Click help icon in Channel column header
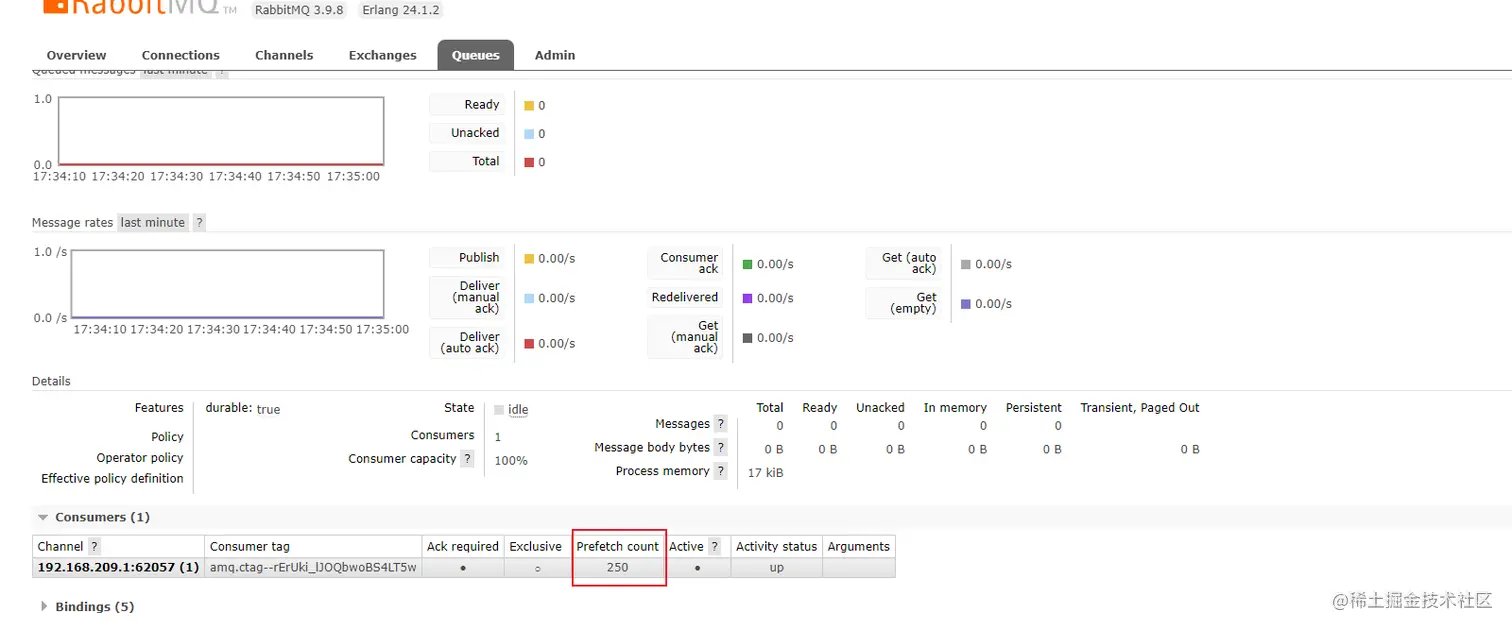Viewport: 1512px width, 630px height. (x=94, y=546)
